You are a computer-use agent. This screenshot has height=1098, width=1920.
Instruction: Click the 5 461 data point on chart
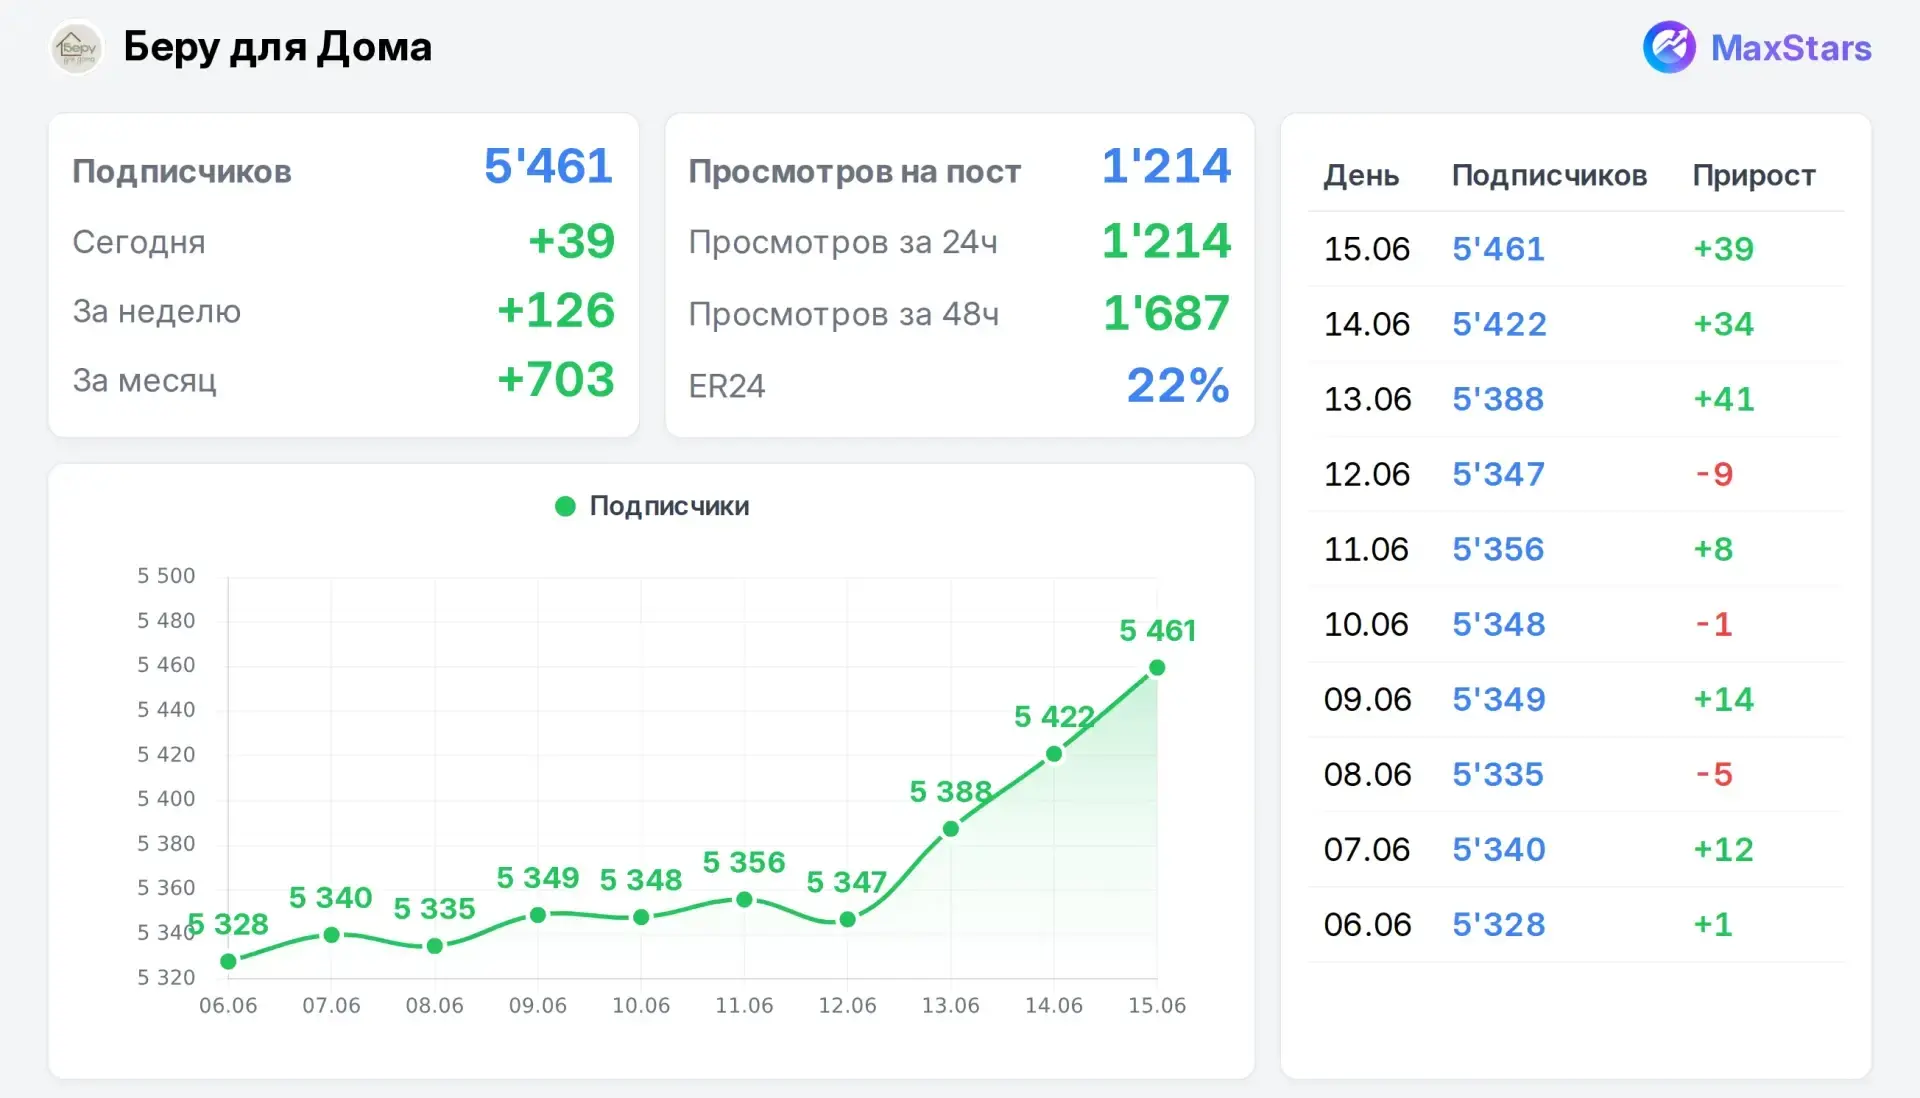tap(1157, 667)
